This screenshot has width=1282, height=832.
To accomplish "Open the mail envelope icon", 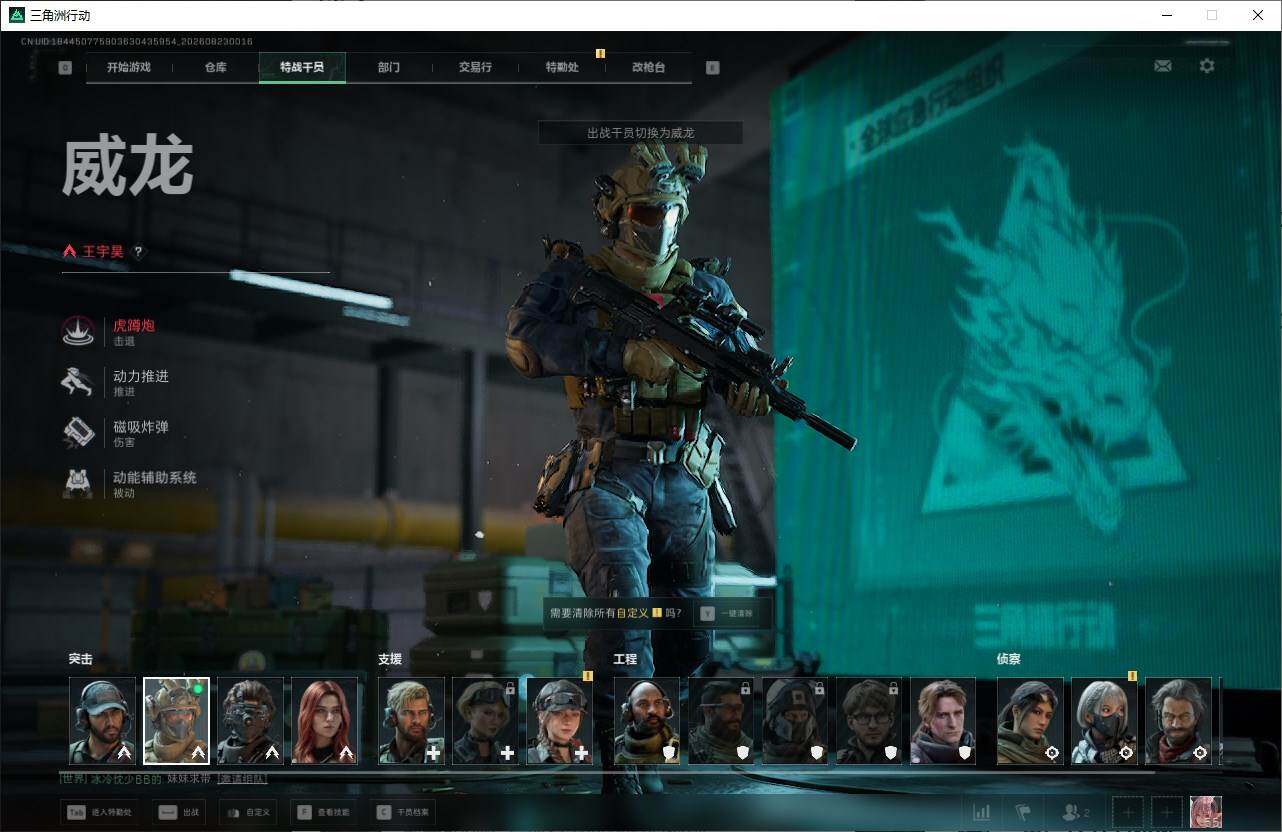I will pos(1163,66).
